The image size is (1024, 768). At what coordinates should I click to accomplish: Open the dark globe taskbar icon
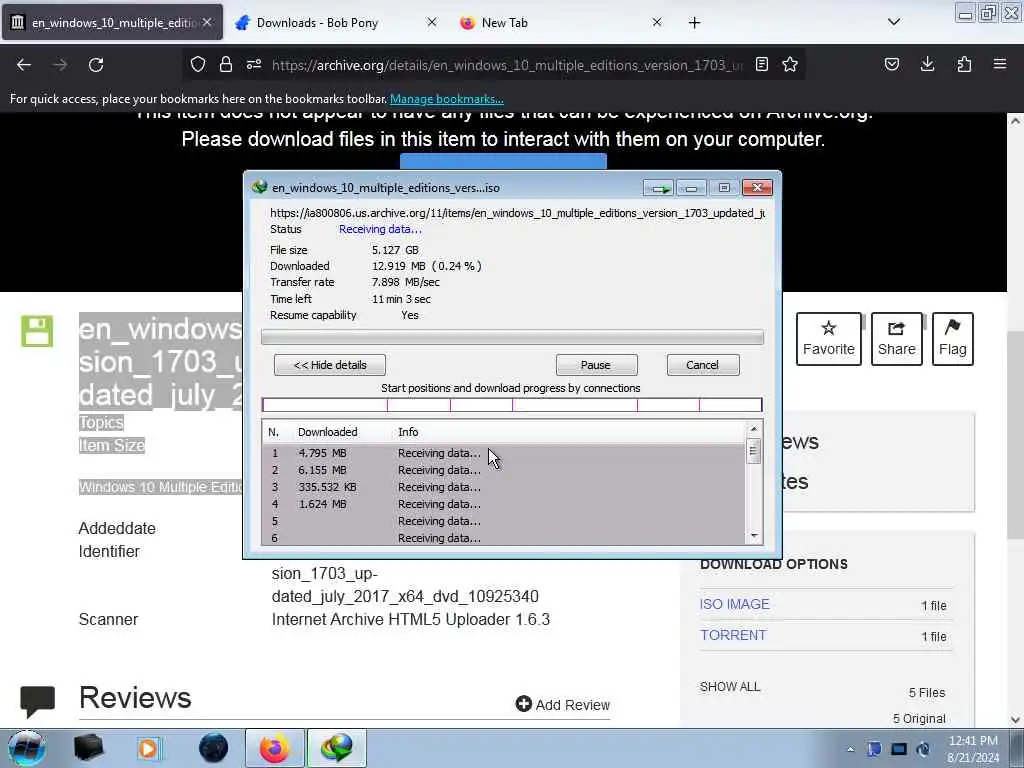pos(214,748)
